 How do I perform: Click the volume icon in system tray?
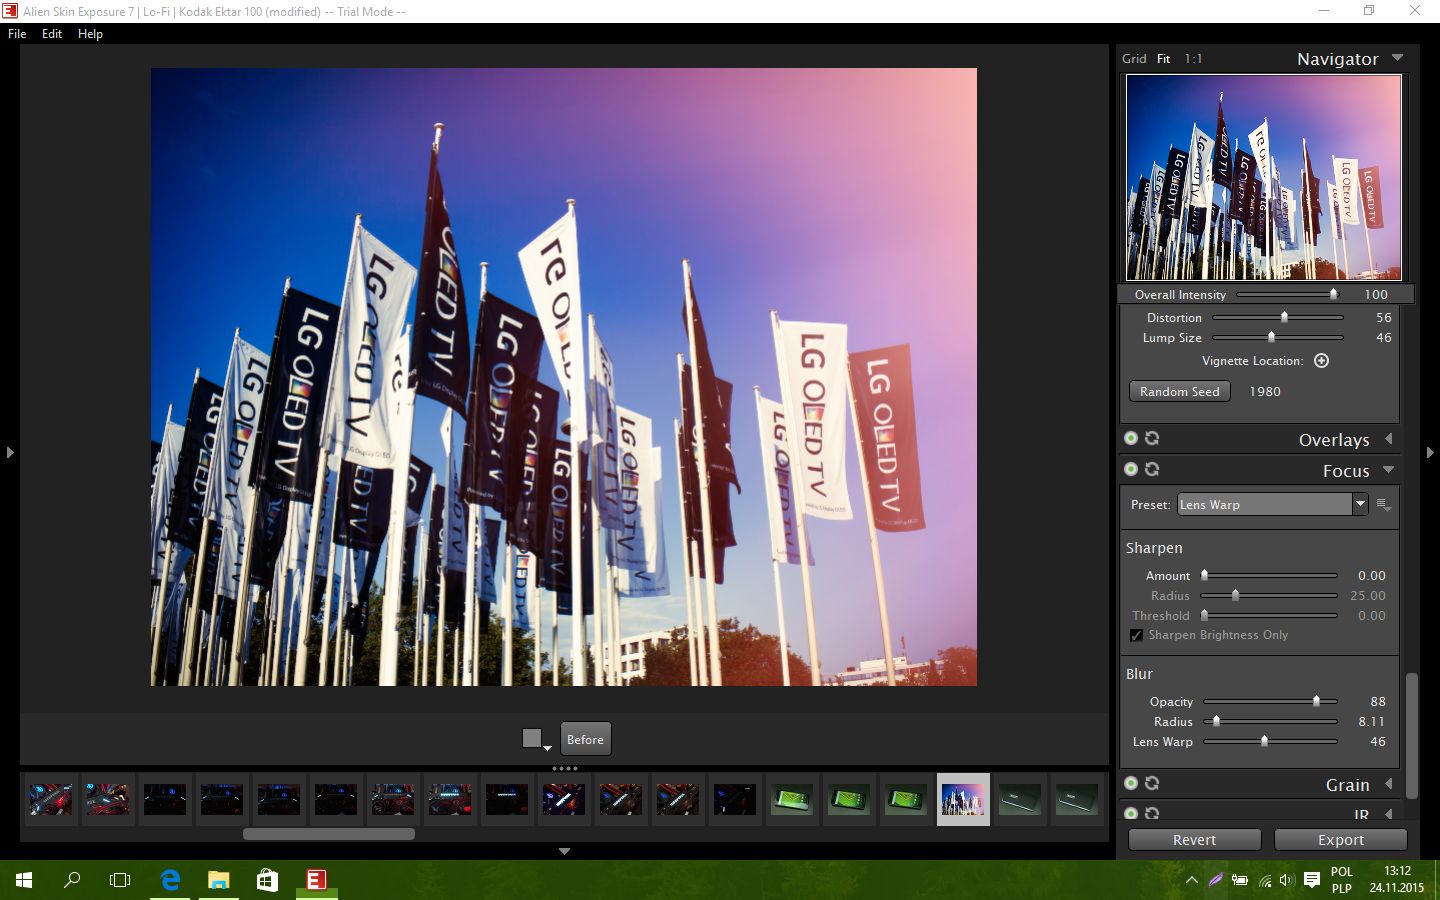click(1286, 881)
